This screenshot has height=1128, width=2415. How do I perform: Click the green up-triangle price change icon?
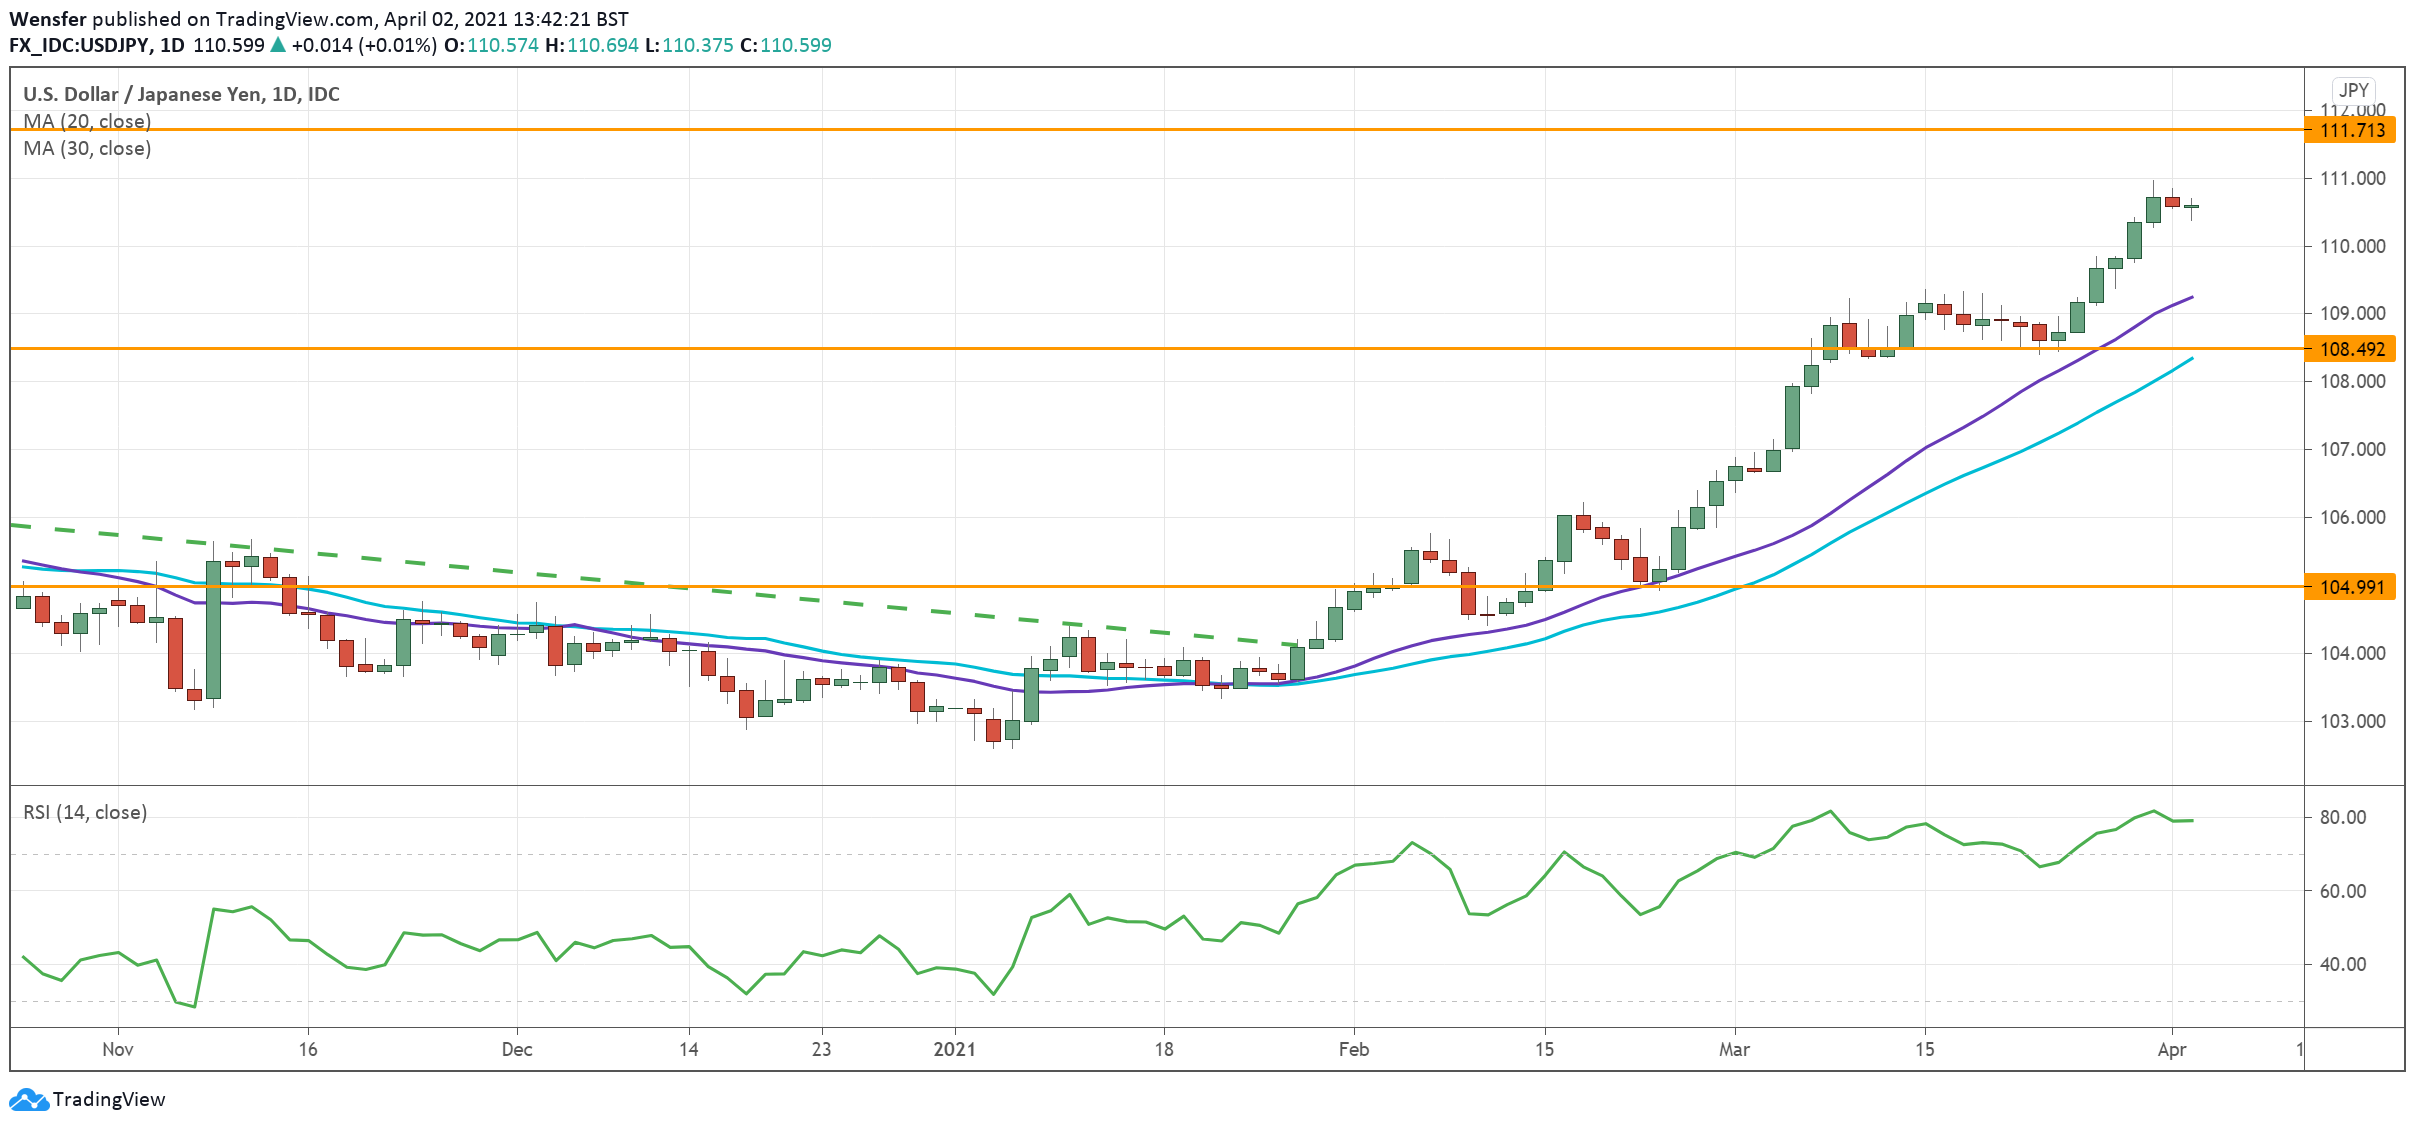click(x=278, y=45)
